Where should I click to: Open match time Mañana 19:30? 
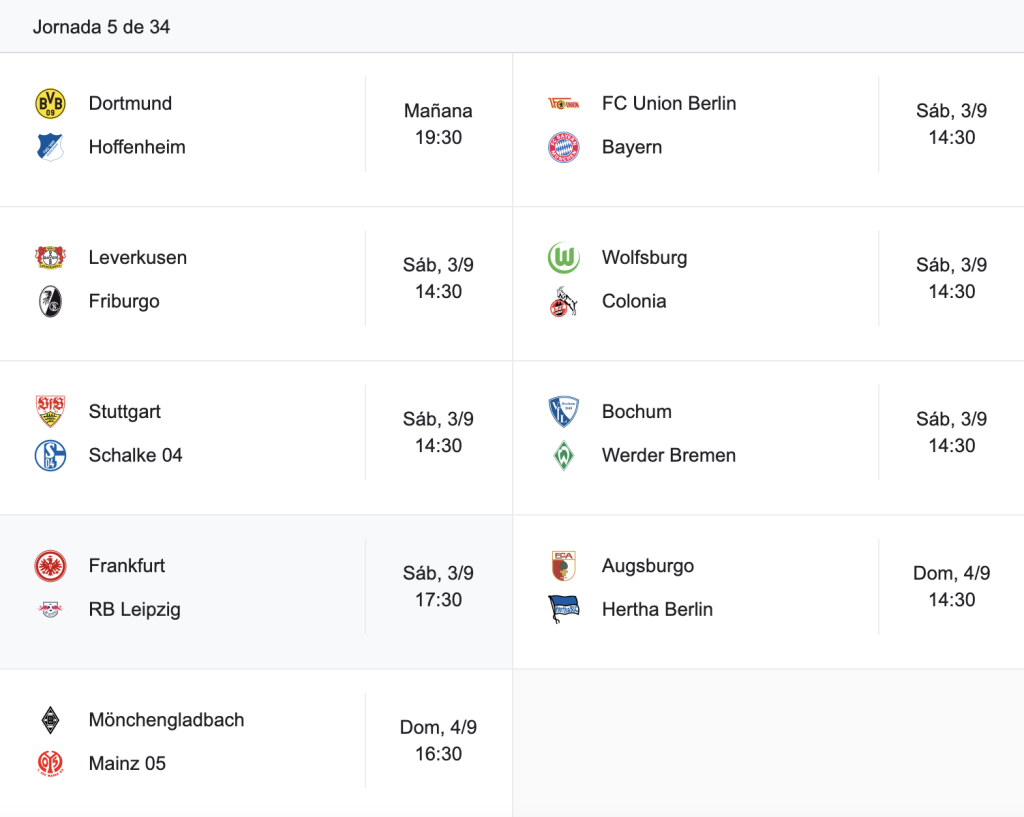pos(438,124)
